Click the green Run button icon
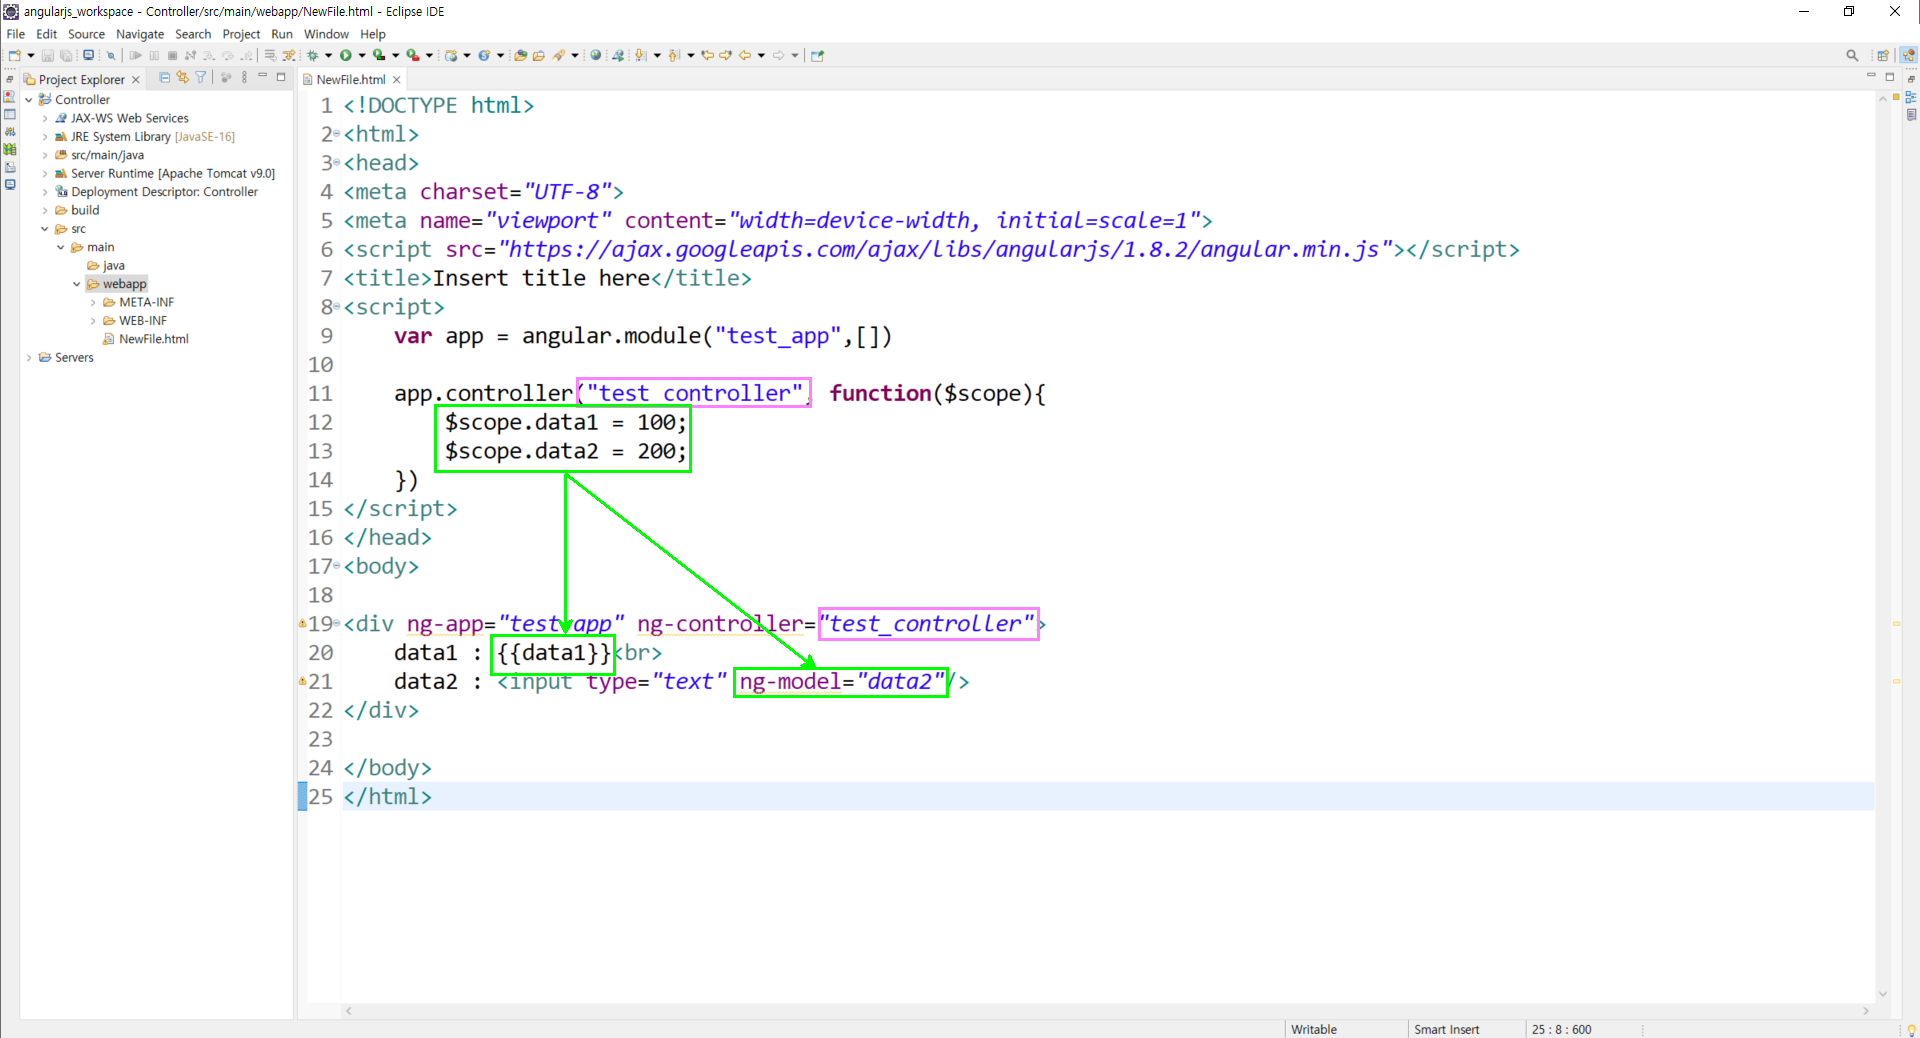The height and width of the screenshot is (1038, 1920). 346,56
